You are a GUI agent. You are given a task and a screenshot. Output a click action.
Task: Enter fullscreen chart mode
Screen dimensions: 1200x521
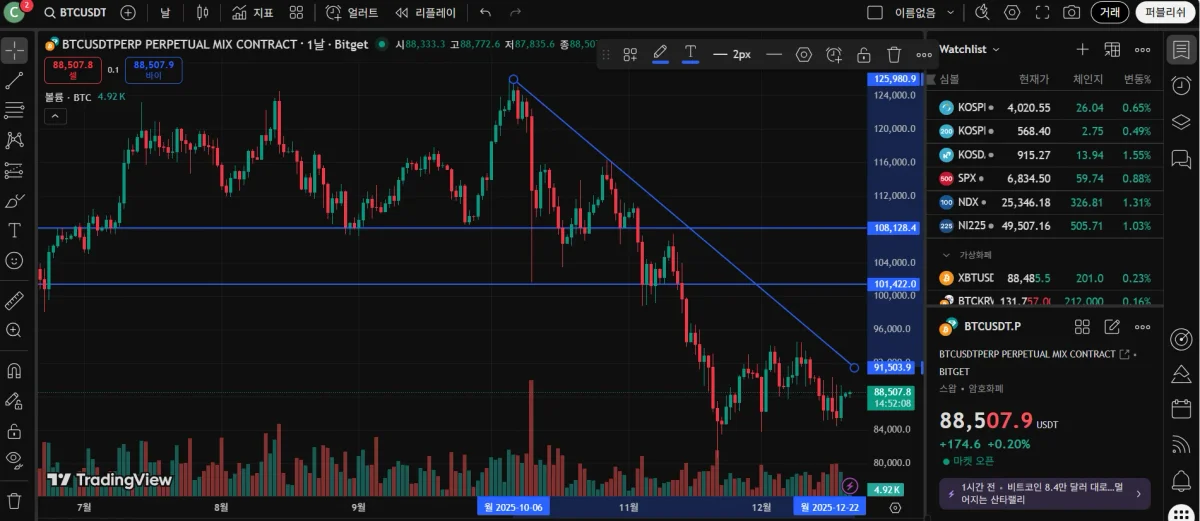coord(1042,13)
